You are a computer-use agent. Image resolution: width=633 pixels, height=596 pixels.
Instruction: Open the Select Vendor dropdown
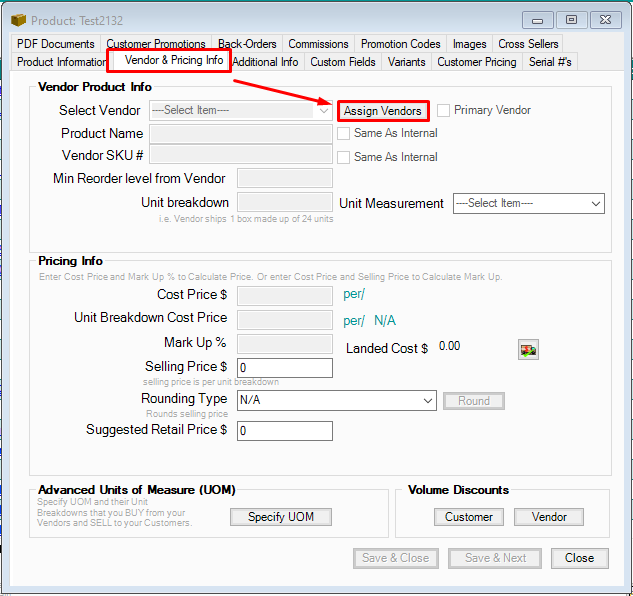(240, 111)
